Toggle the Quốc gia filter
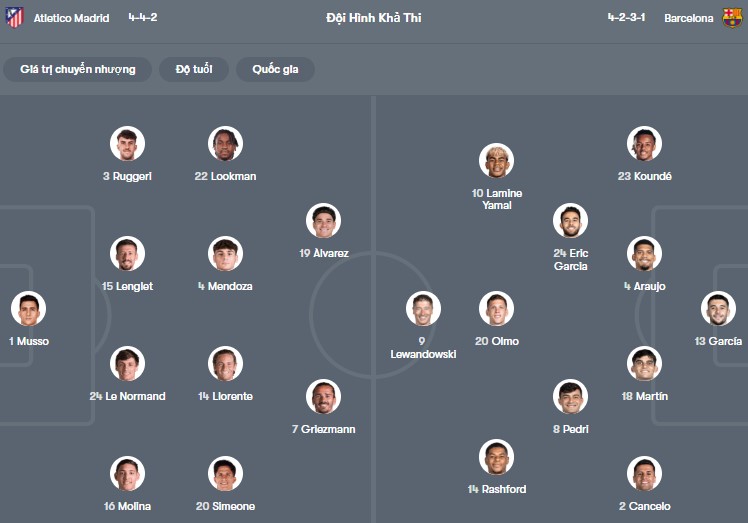Screen dimensions: 748x523 coord(275,69)
